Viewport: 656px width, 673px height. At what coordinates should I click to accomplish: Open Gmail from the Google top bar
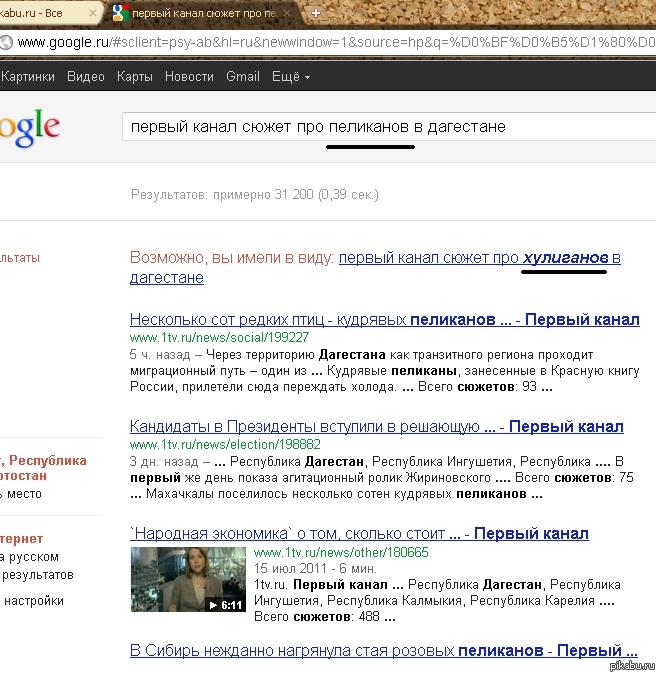pos(243,76)
